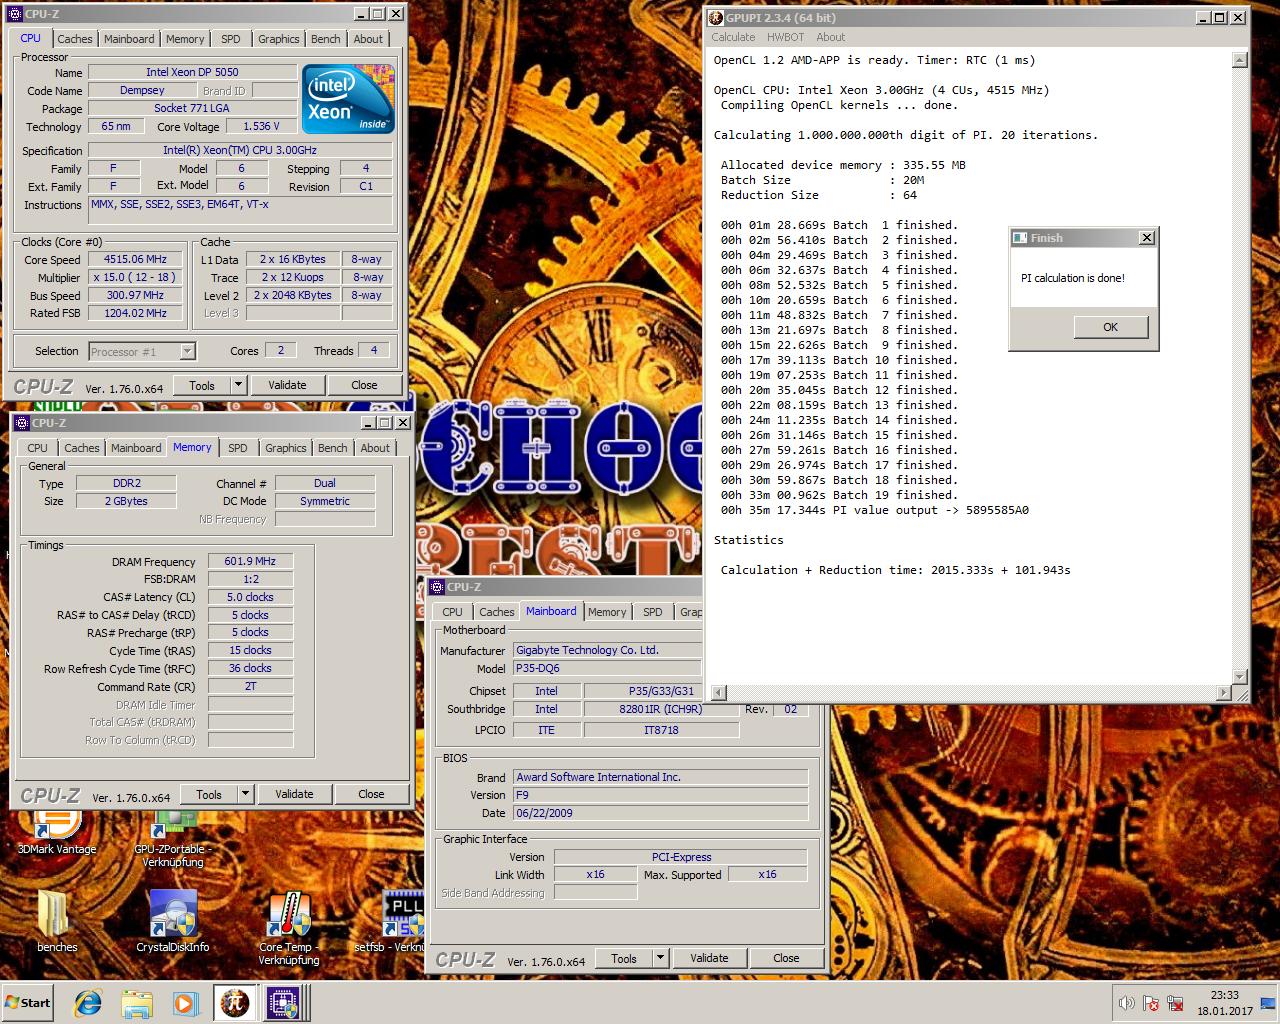The width and height of the screenshot is (1280, 1024).
Task: Expand Tools dropdown arrow in top CPU-Z window
Action: (238, 385)
